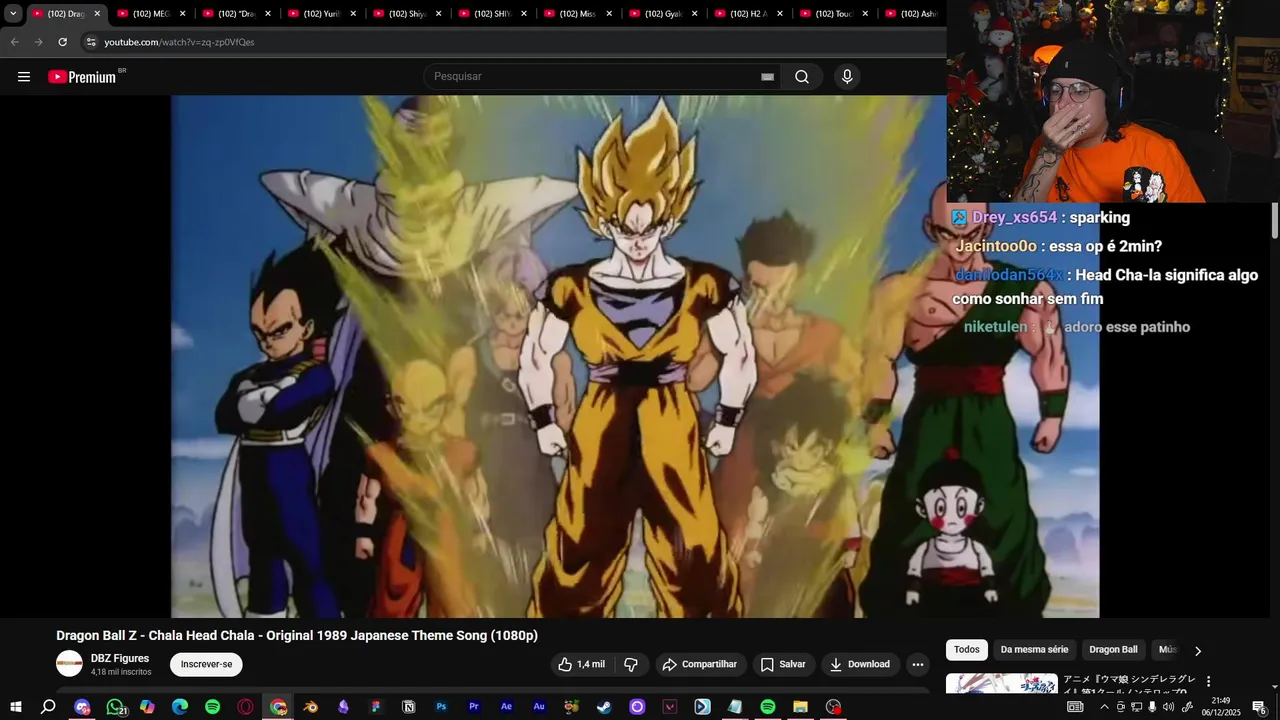The image size is (1280, 720).
Task: Open the clock showing 21:49
Action: (1221, 707)
